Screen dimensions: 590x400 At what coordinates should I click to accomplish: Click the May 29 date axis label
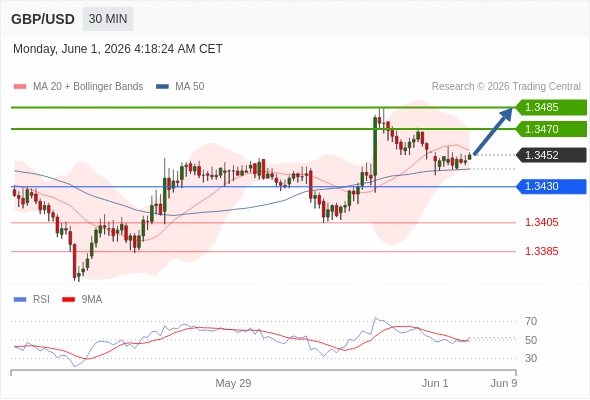click(x=233, y=383)
